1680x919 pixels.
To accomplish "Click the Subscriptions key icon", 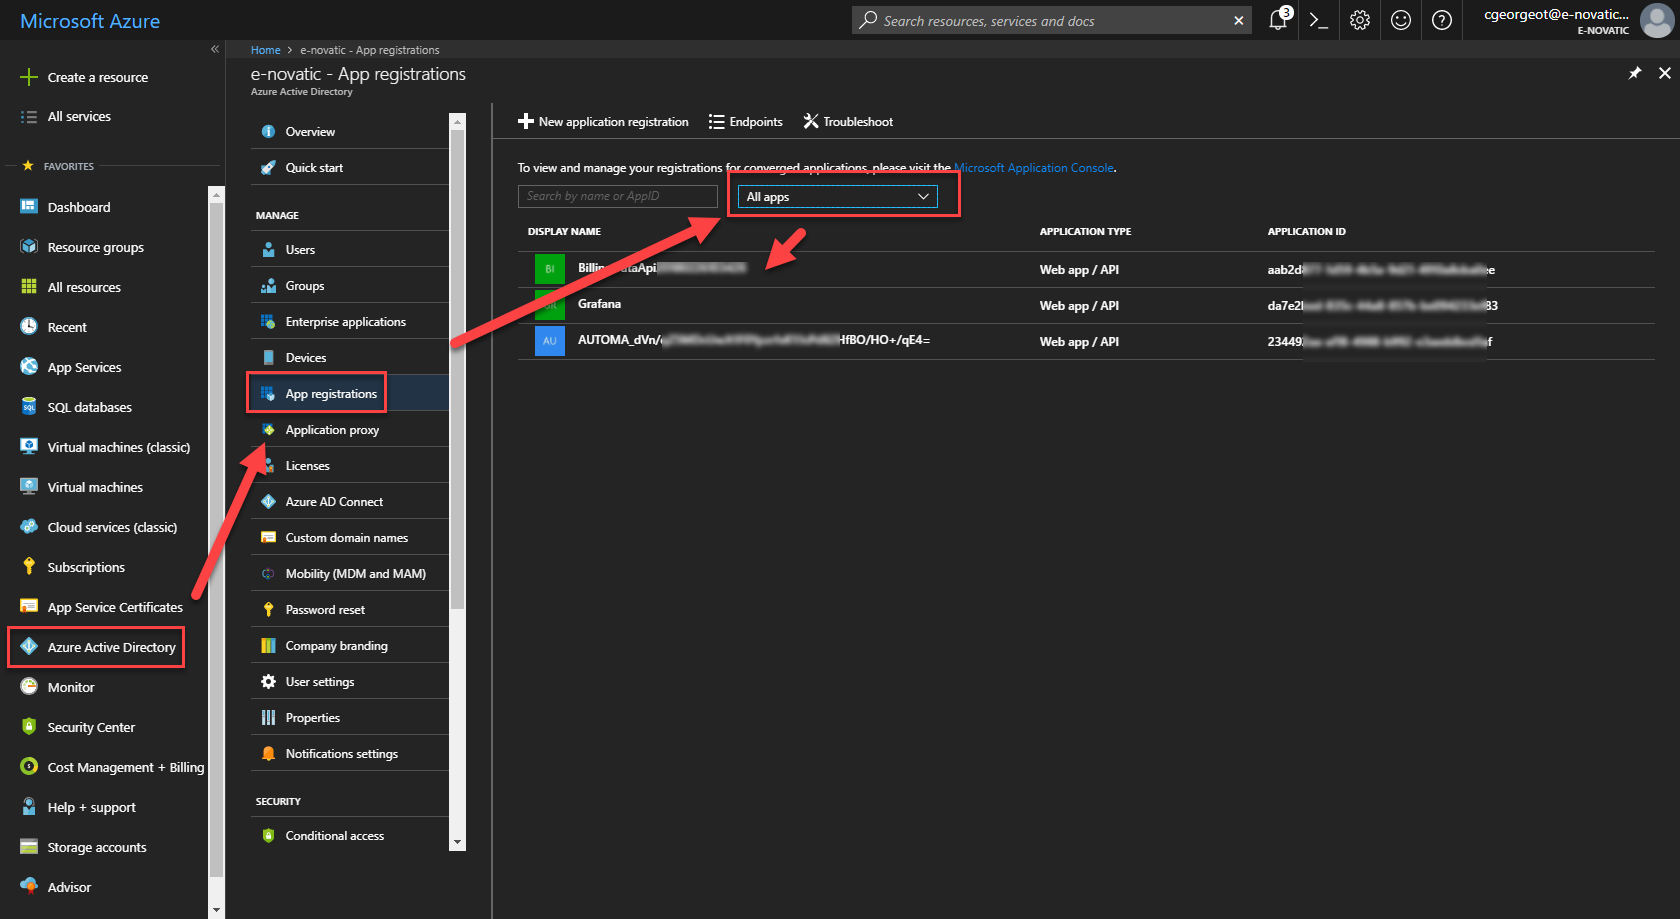I will [x=29, y=566].
